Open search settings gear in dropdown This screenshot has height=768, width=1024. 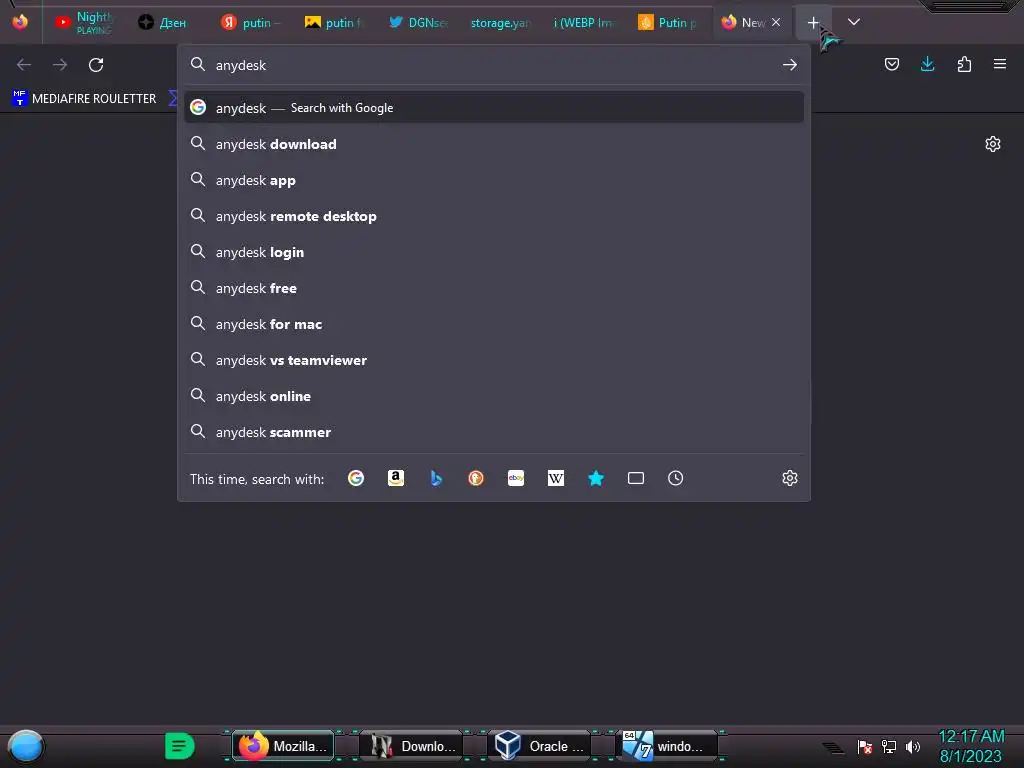(790, 479)
